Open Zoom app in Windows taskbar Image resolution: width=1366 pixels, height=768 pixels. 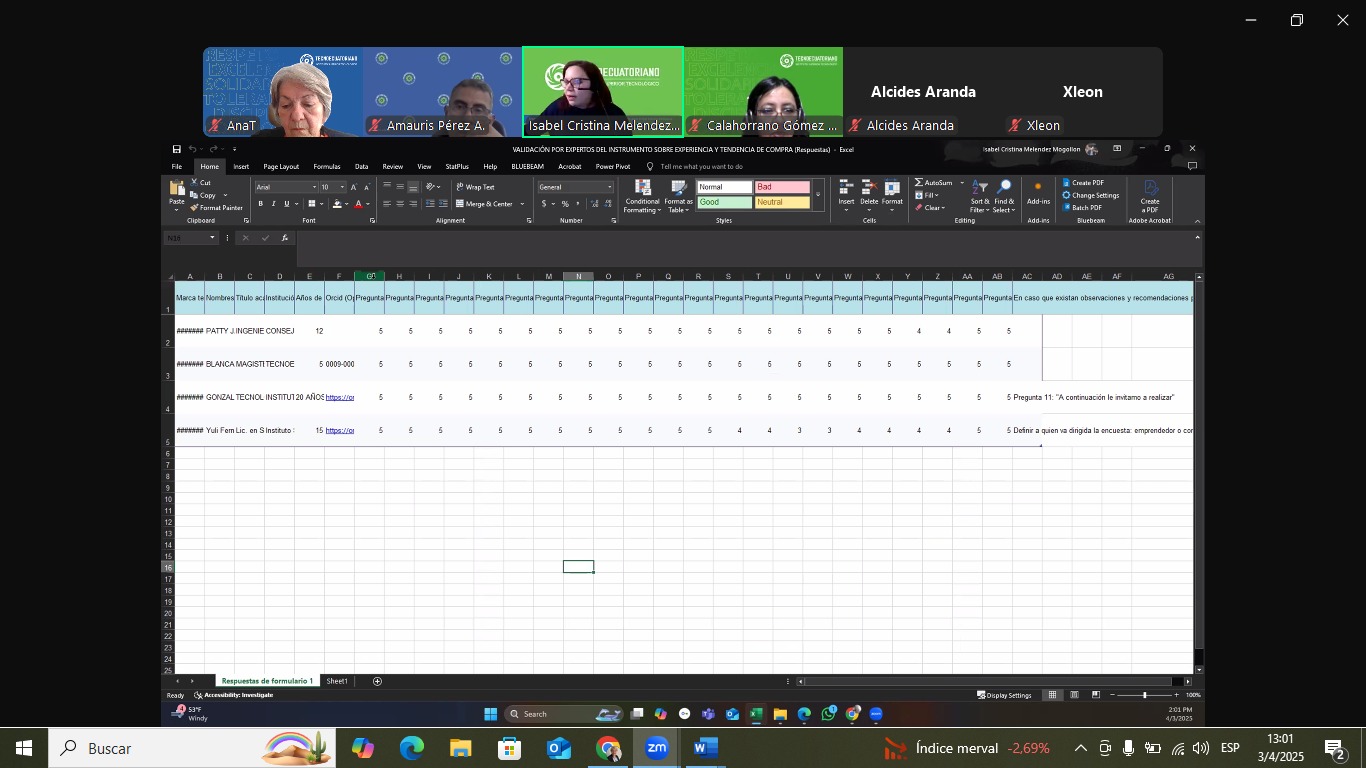656,748
